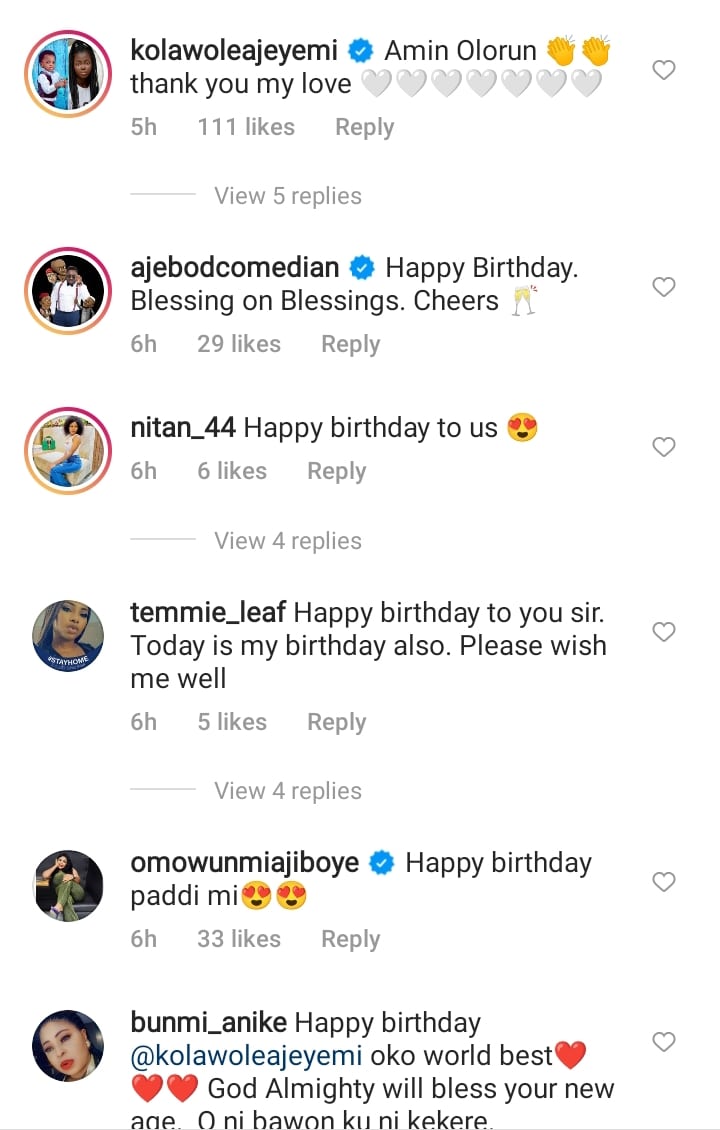Screen dimensions: 720x1130
Task: Reply to omowunmiajiboye's comment
Action: (350, 939)
